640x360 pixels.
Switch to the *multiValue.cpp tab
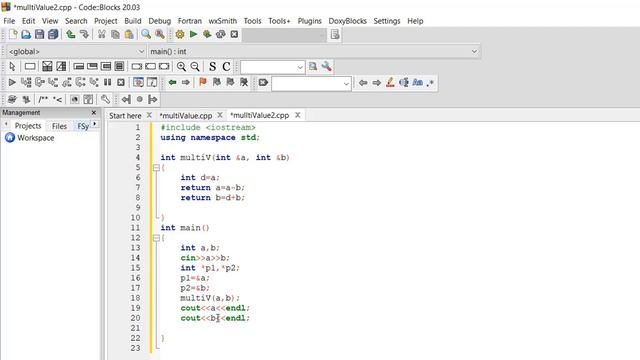pyautogui.click(x=186, y=116)
